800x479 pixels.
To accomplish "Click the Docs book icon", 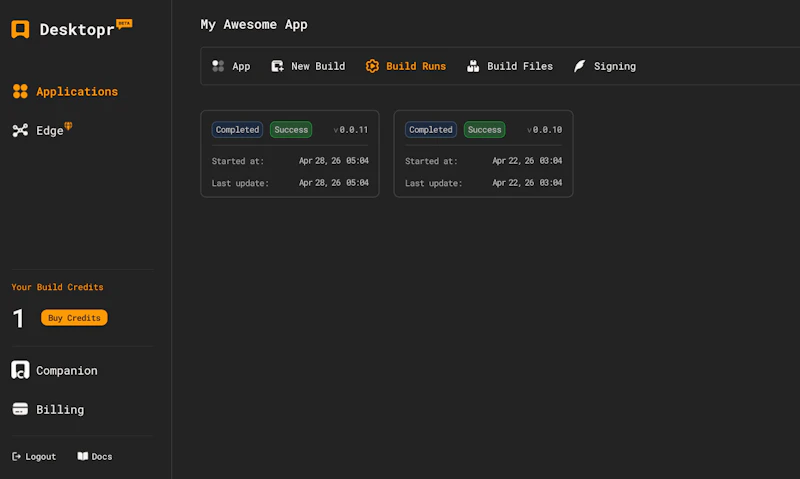I will [83, 456].
